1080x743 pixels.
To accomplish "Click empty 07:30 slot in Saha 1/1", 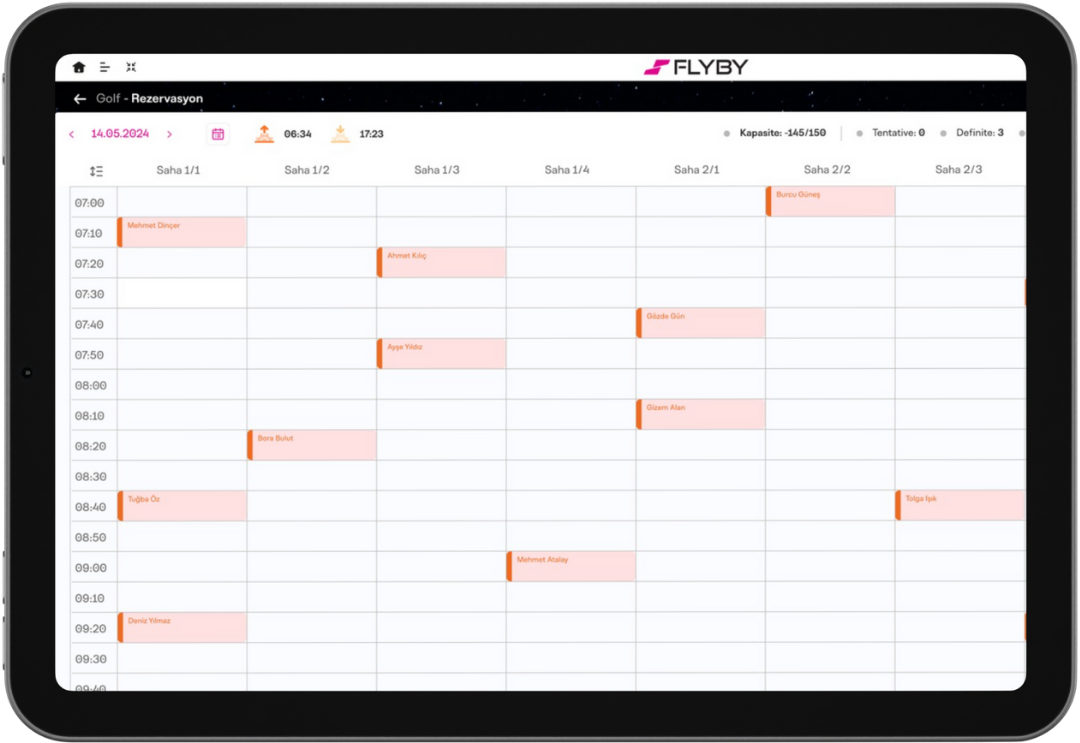I will click(182, 293).
